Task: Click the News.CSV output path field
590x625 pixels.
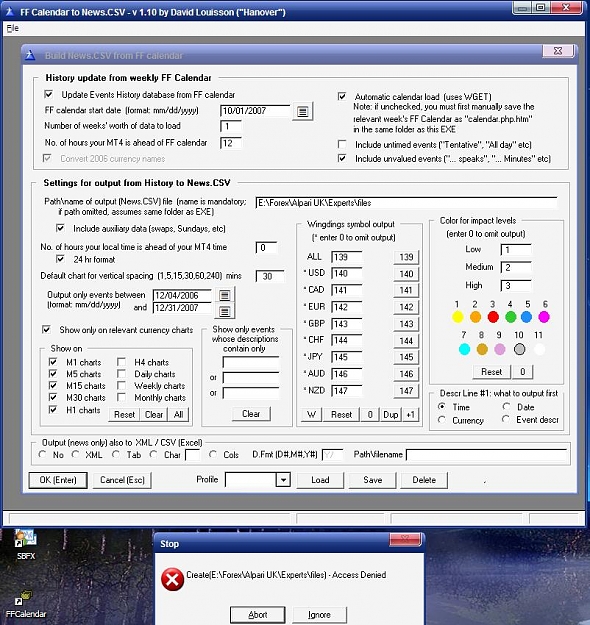Action: 406,202
